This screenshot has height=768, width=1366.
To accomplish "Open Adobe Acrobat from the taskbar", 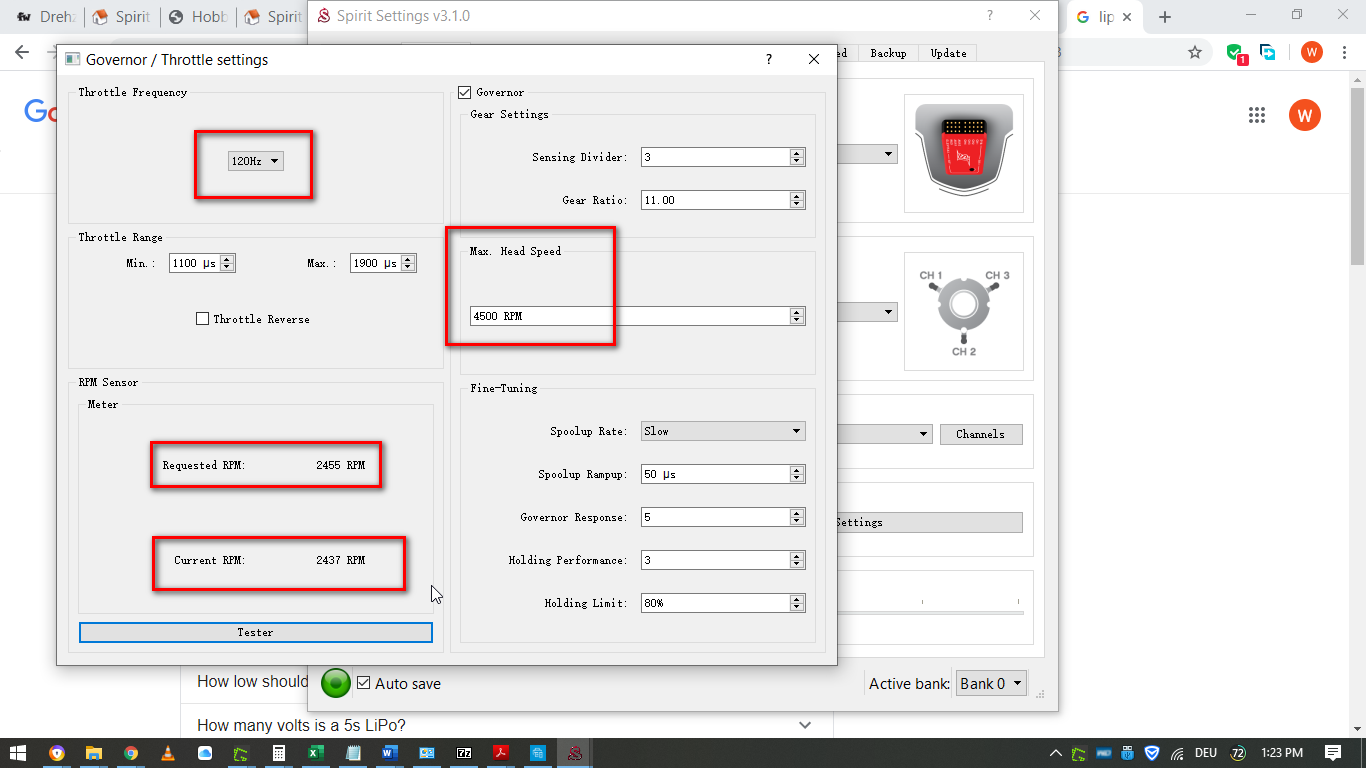I will point(501,753).
